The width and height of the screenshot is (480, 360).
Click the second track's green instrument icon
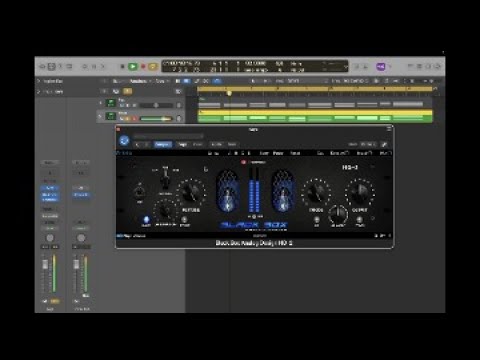point(110,116)
